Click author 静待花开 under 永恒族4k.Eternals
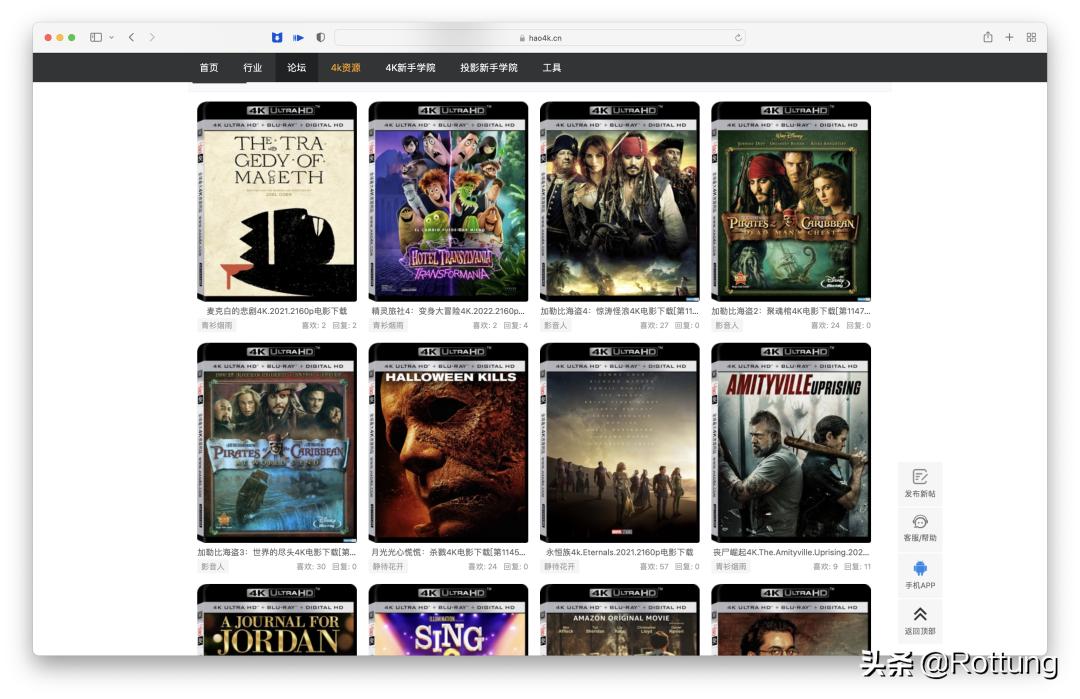The width and height of the screenshot is (1080, 699). pyautogui.click(x=560, y=567)
